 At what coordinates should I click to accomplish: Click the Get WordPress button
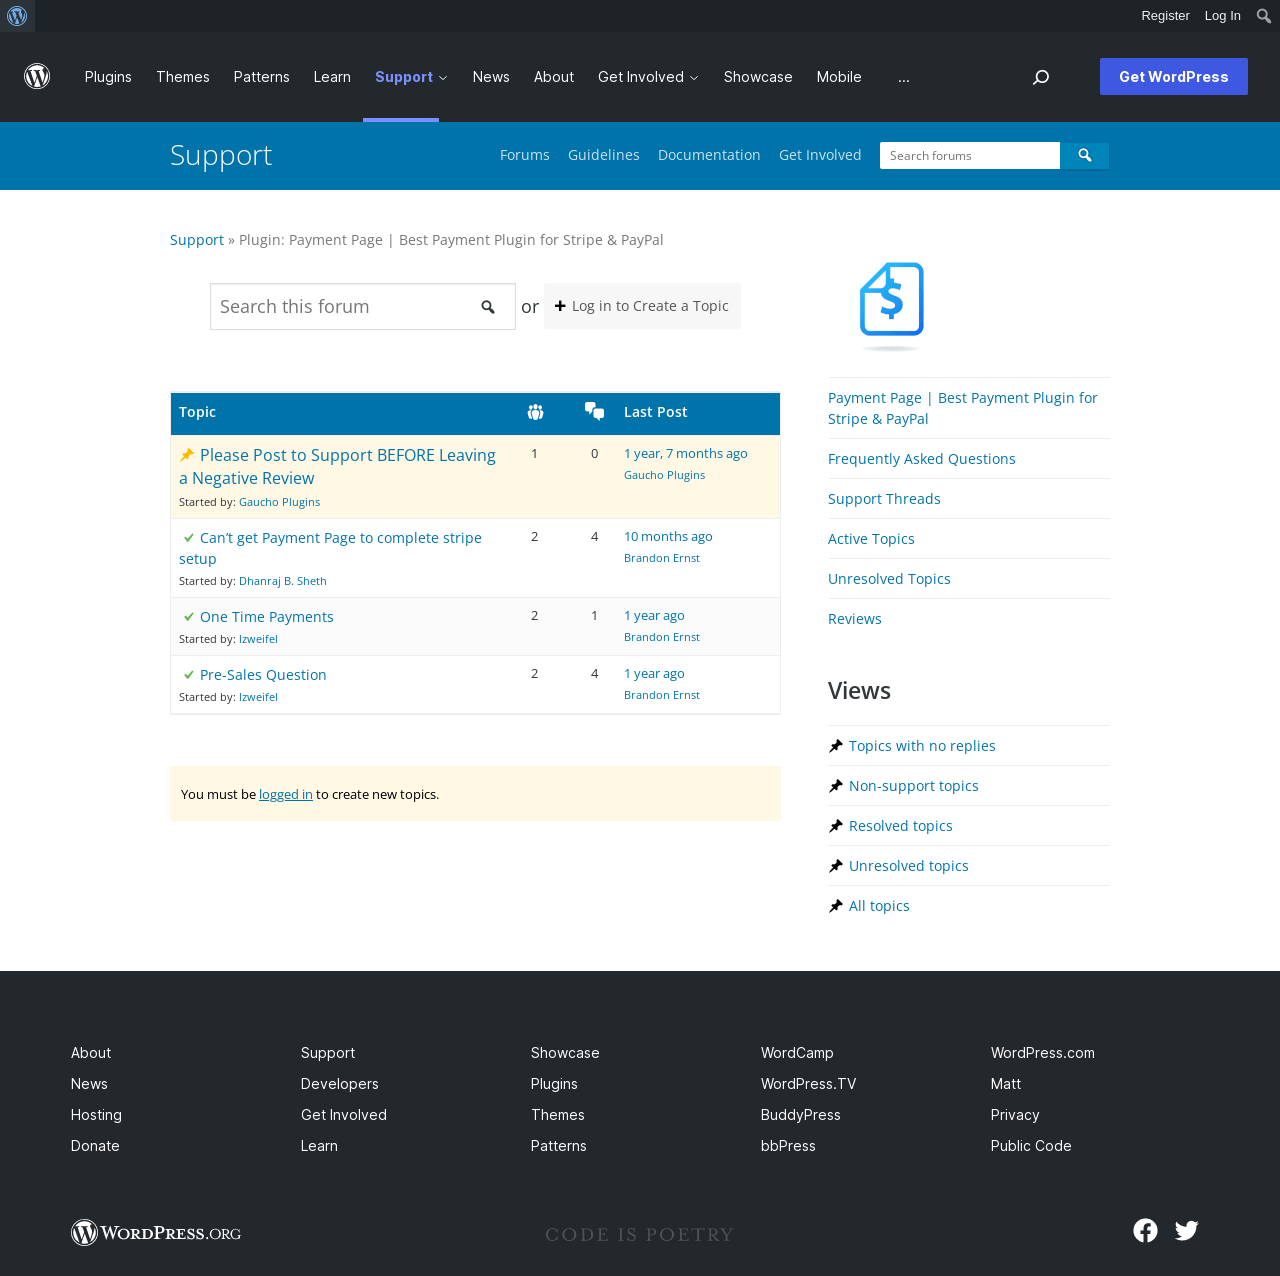coord(1174,77)
